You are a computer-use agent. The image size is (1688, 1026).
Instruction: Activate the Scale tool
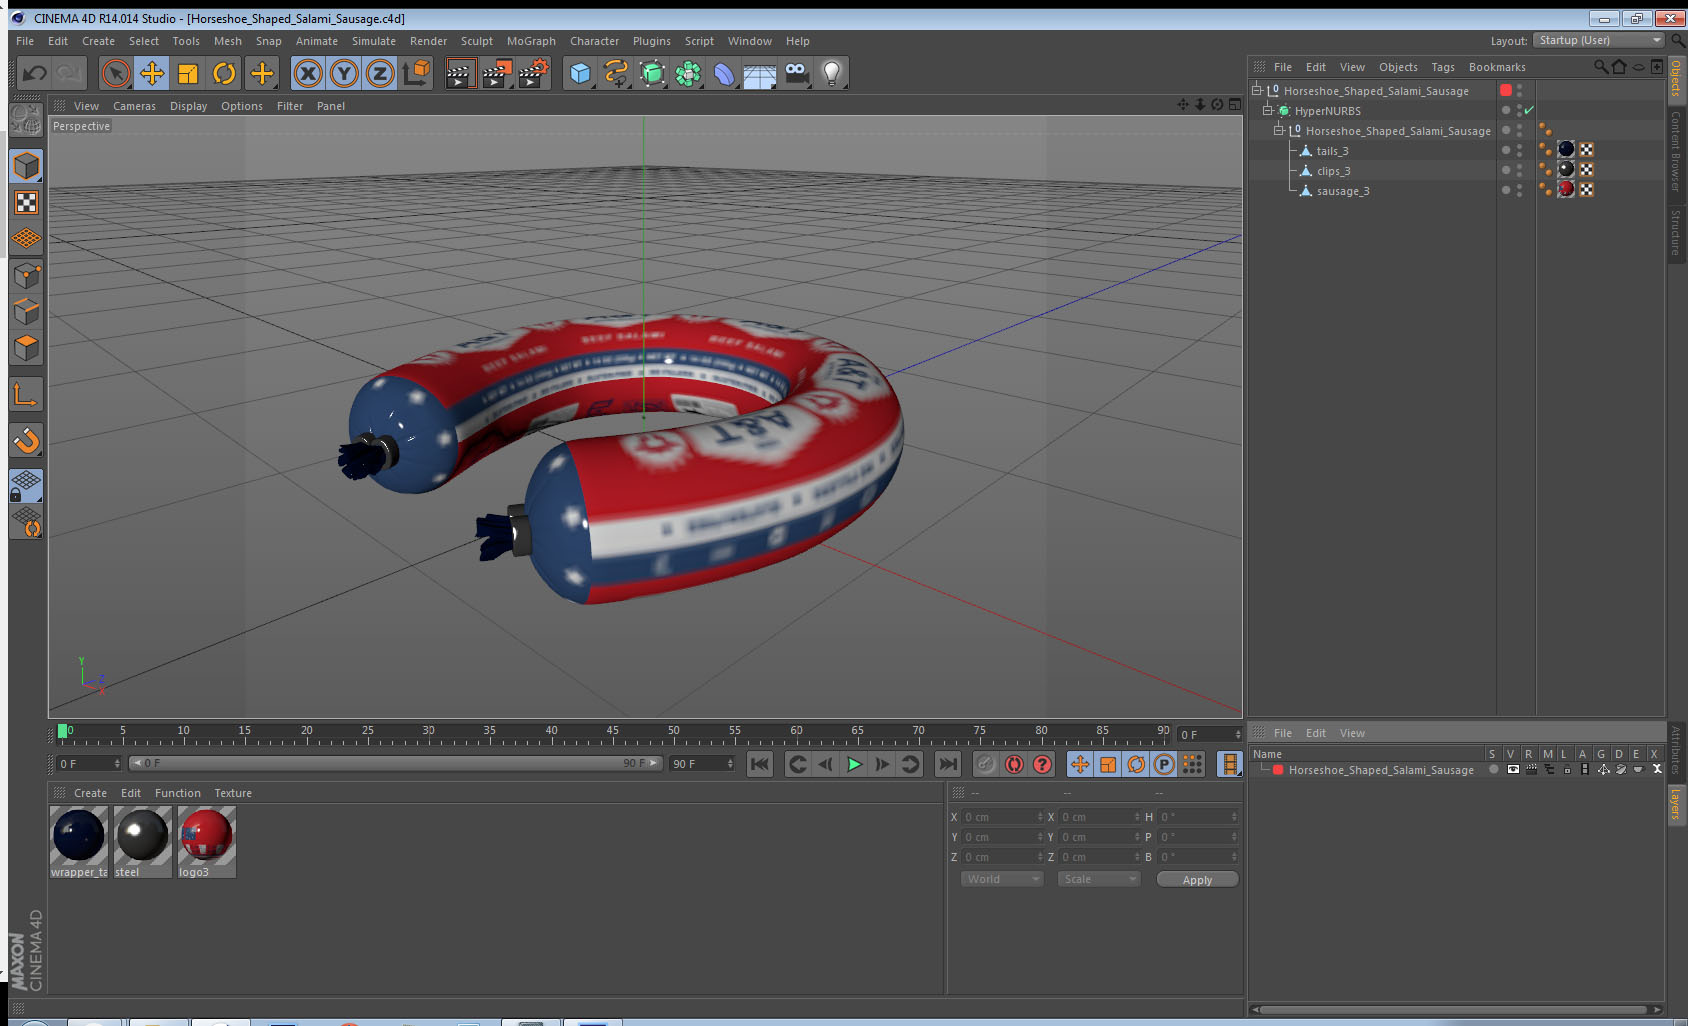[x=188, y=73]
